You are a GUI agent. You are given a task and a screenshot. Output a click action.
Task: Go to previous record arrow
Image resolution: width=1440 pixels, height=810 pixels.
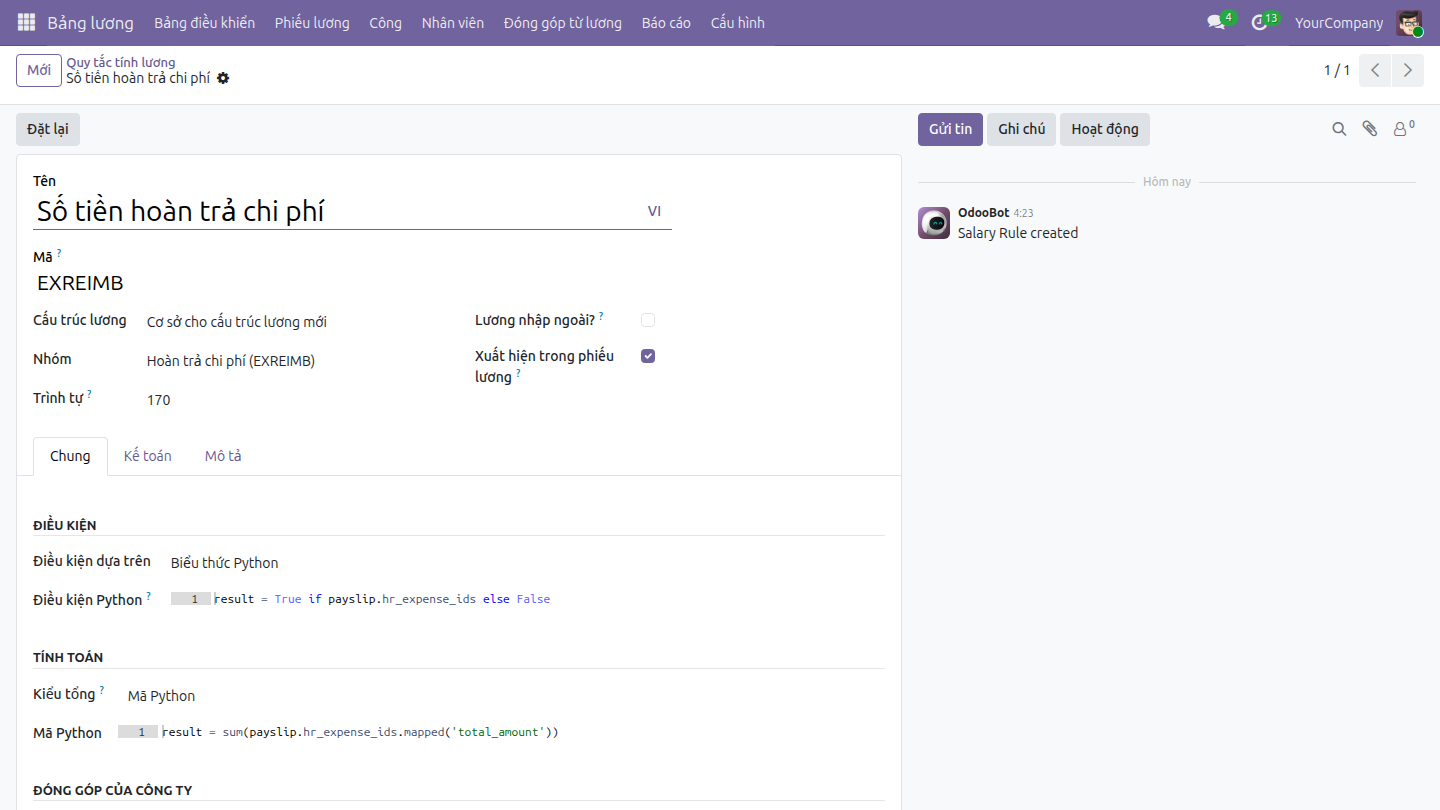1375,70
